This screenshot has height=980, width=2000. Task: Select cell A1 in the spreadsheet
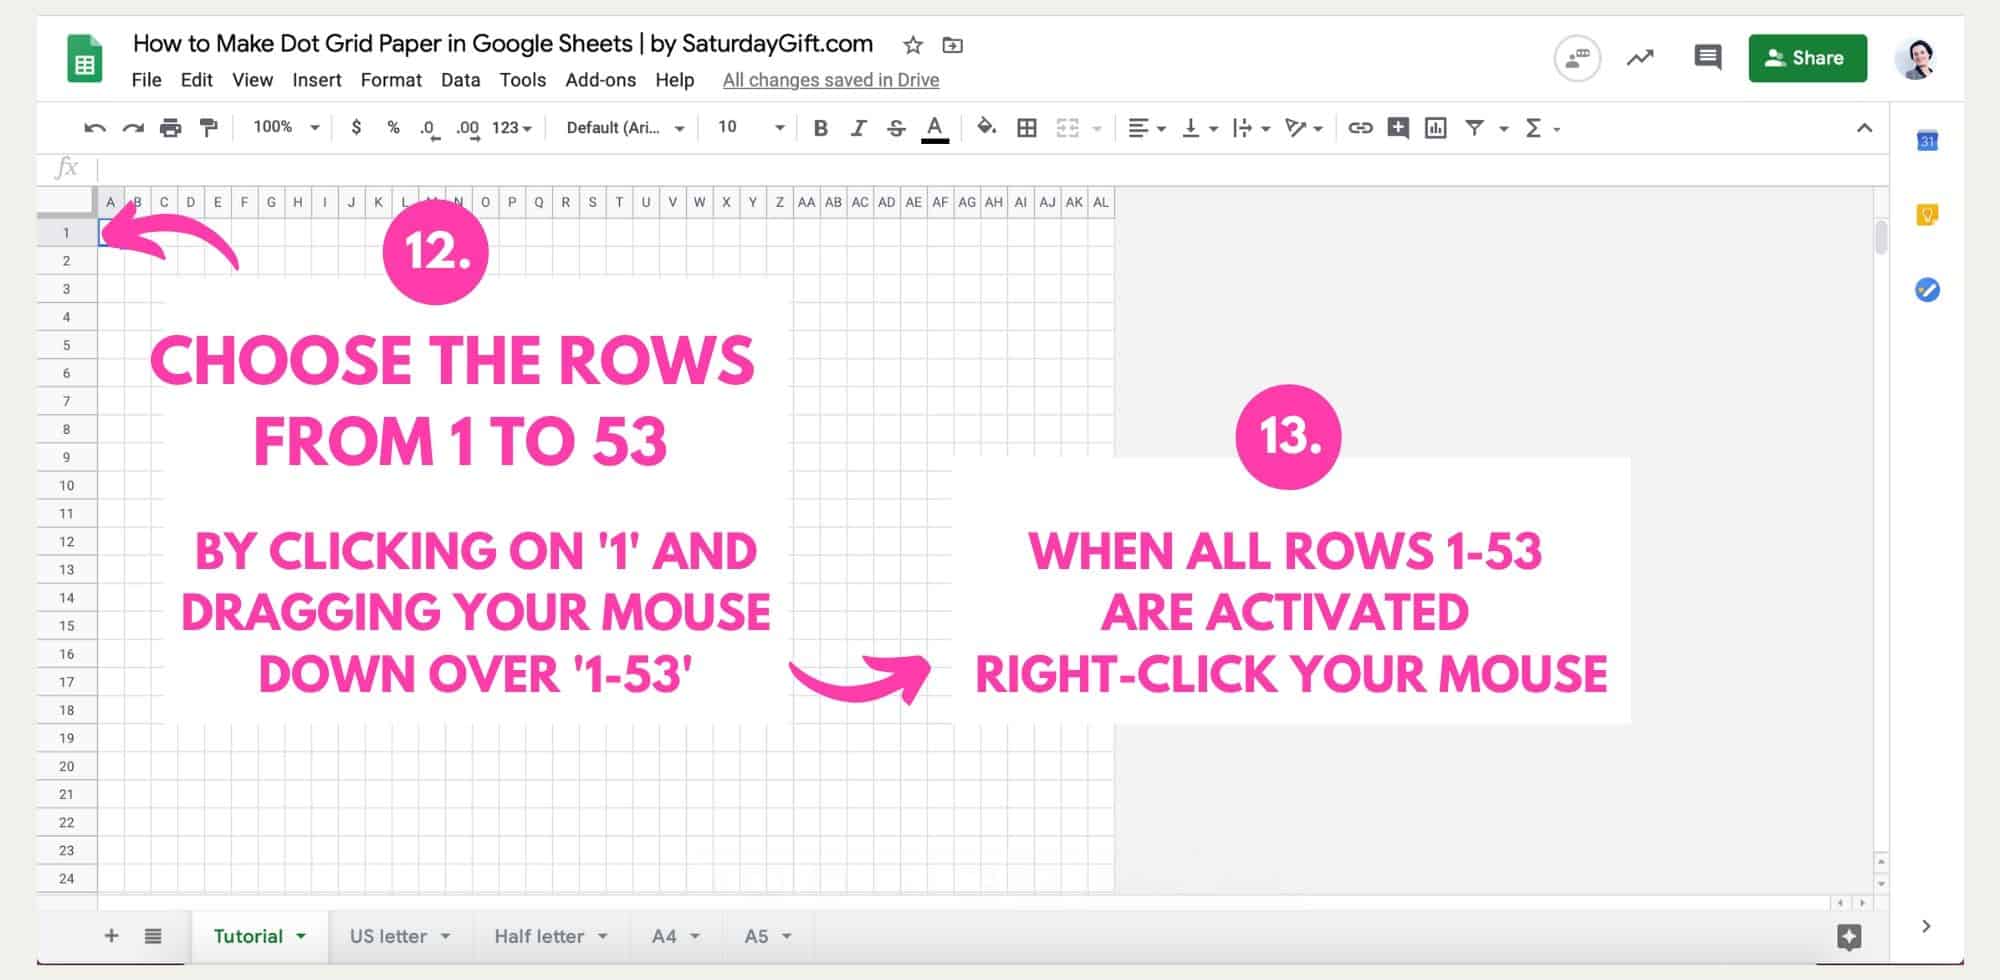(110, 231)
